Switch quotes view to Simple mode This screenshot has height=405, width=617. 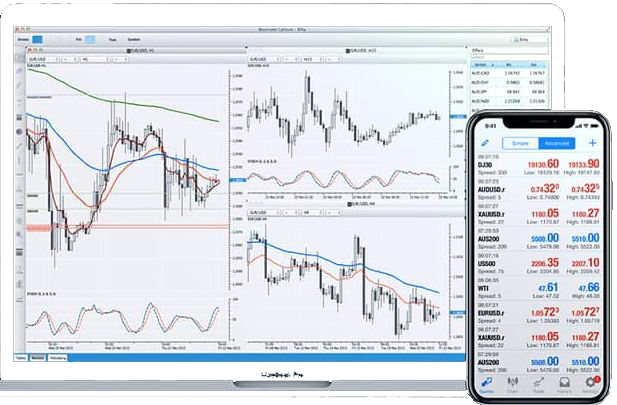click(520, 143)
